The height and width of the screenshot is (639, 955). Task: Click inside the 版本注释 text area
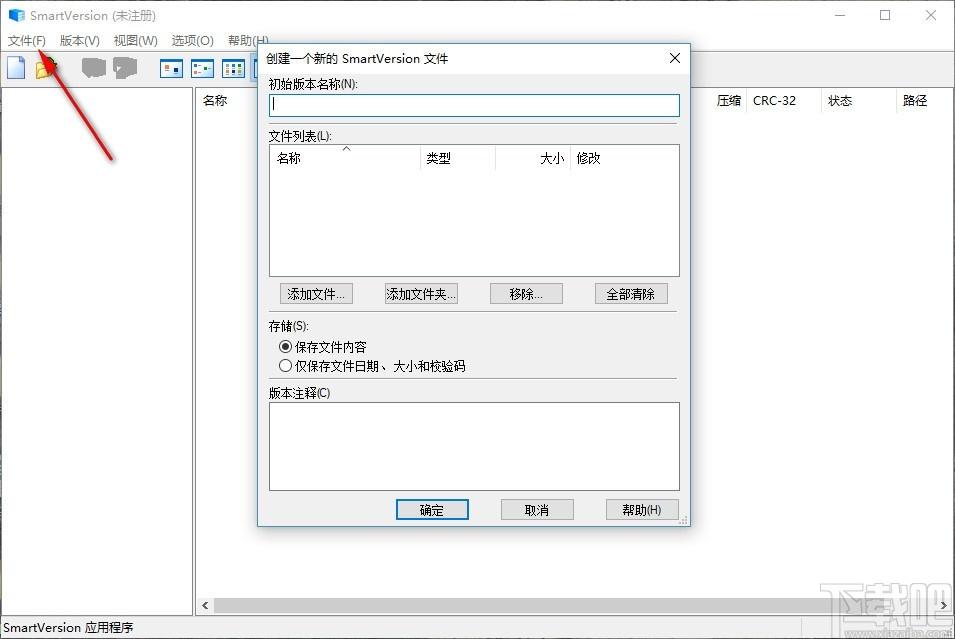pos(474,446)
